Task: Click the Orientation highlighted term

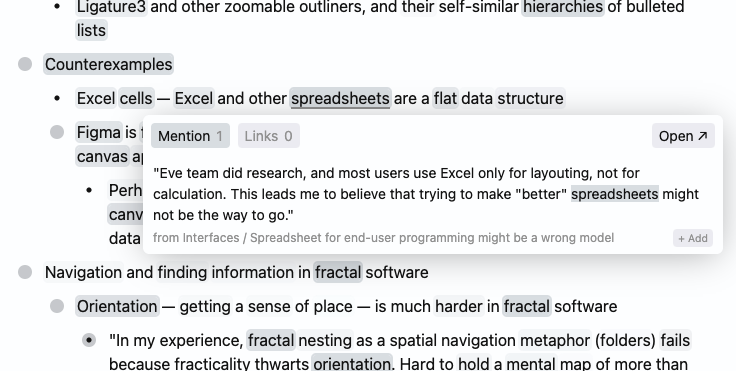Action: pyautogui.click(x=117, y=306)
